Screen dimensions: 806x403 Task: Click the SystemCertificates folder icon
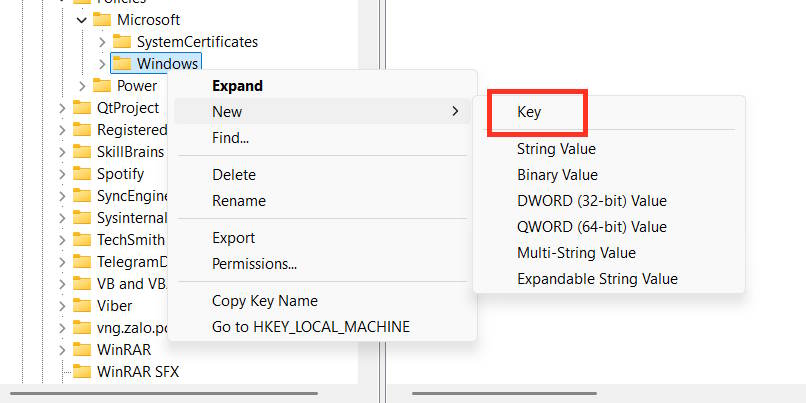point(122,42)
